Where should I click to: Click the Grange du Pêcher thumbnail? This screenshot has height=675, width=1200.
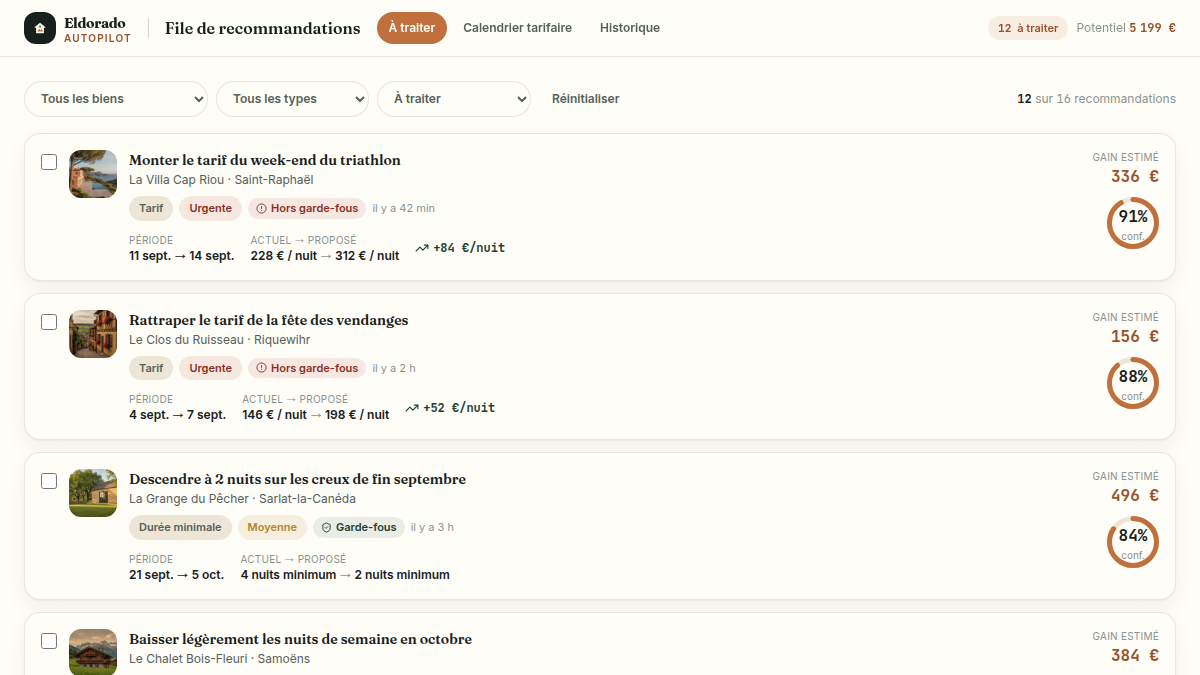point(93,493)
